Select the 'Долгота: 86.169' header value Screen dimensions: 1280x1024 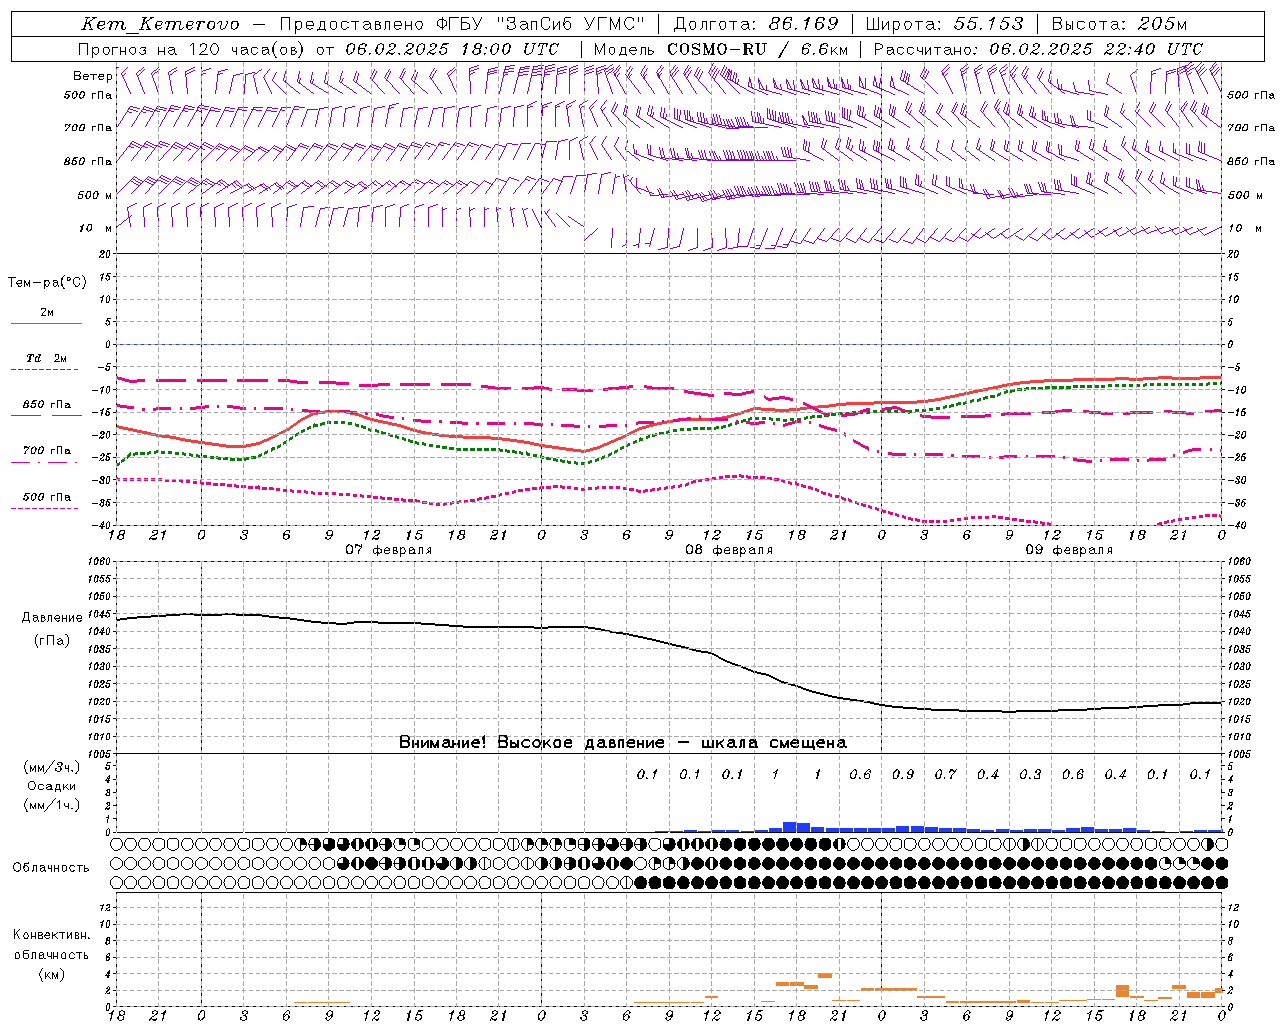tap(756, 24)
